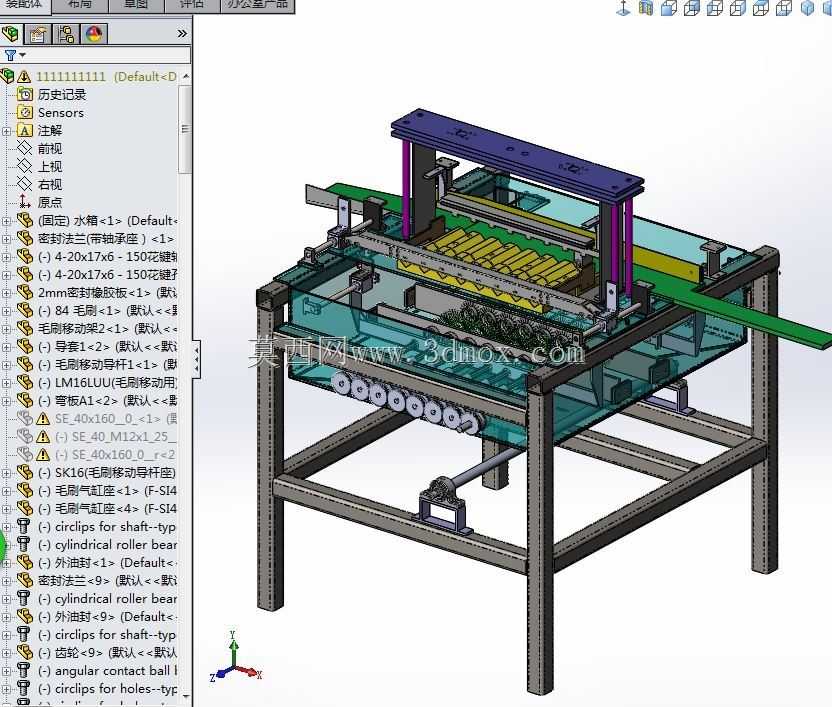832x707 pixels.
Task: Expand the 毛刷移动架2<1> node
Action: point(6,329)
